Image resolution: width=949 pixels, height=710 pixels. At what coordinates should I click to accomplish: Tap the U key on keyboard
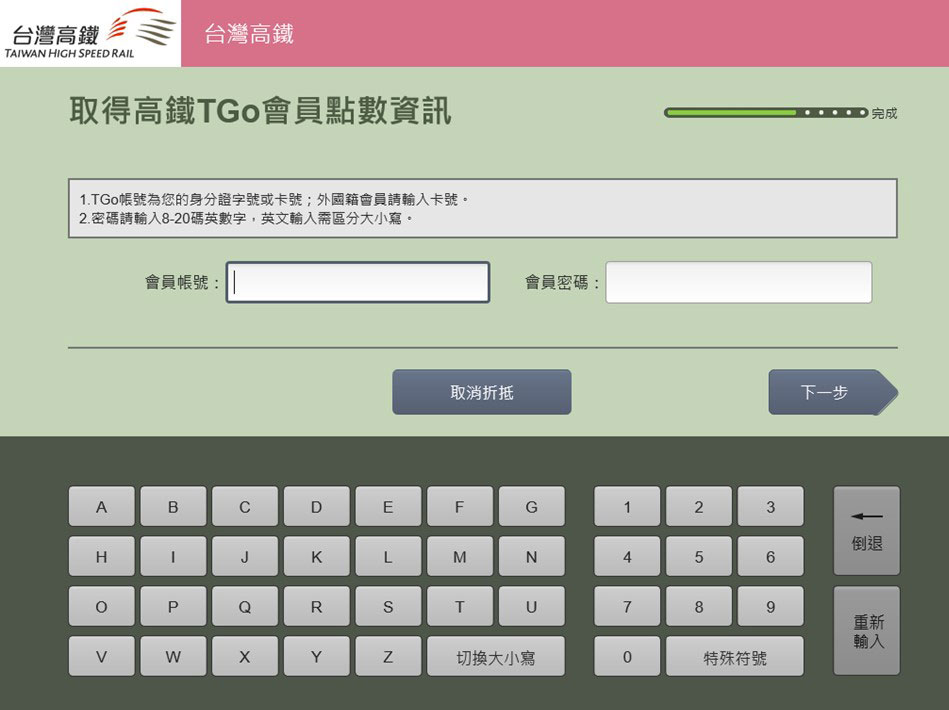coord(531,606)
